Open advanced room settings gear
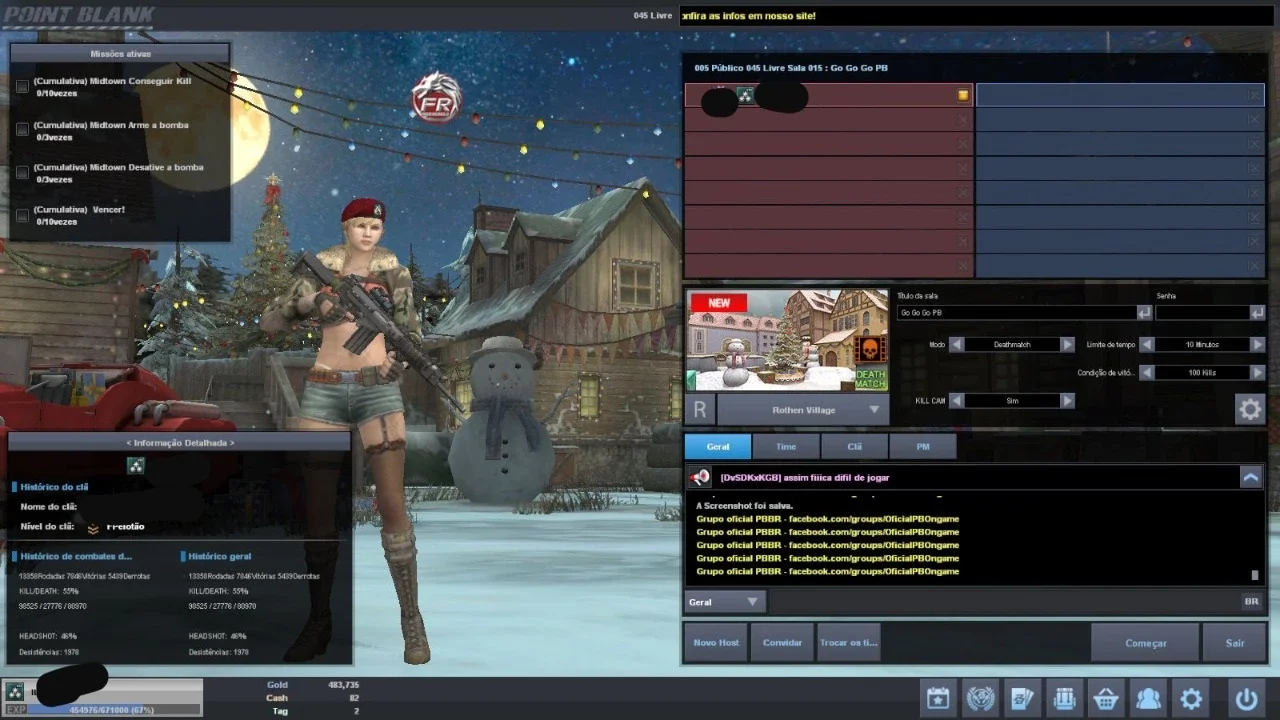Viewport: 1280px width, 720px height. pos(1250,408)
